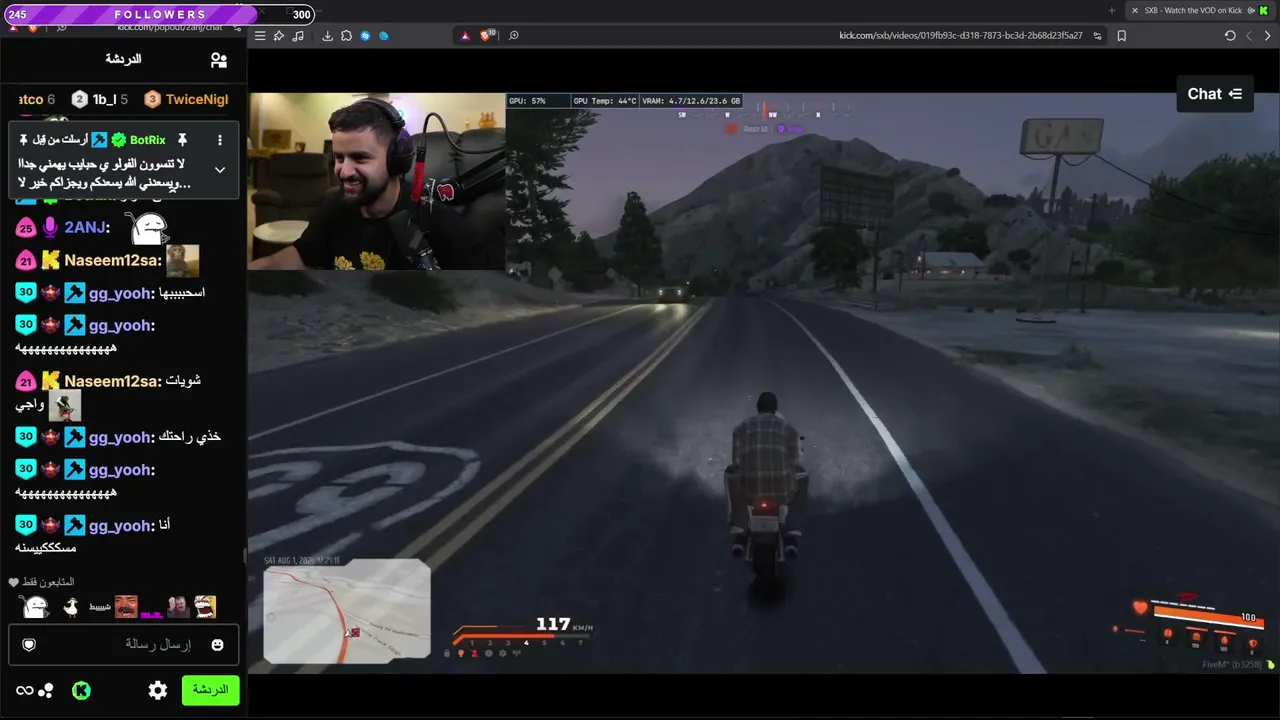Click the pin icon in toolbar

pyautogui.click(x=279, y=36)
